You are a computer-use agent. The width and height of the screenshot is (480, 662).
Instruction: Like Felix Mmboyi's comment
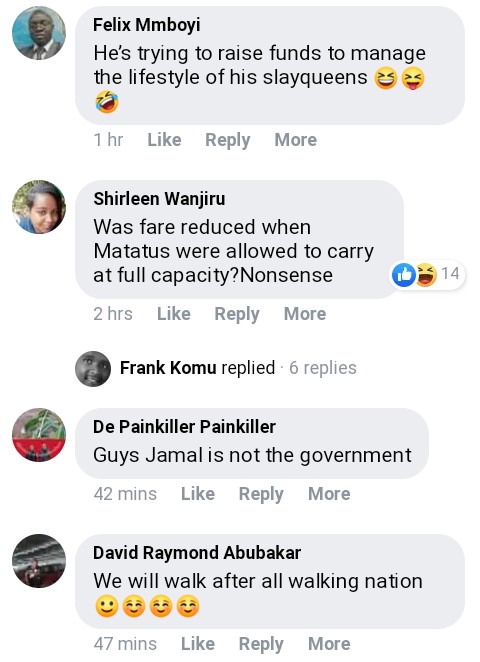[x=164, y=140]
